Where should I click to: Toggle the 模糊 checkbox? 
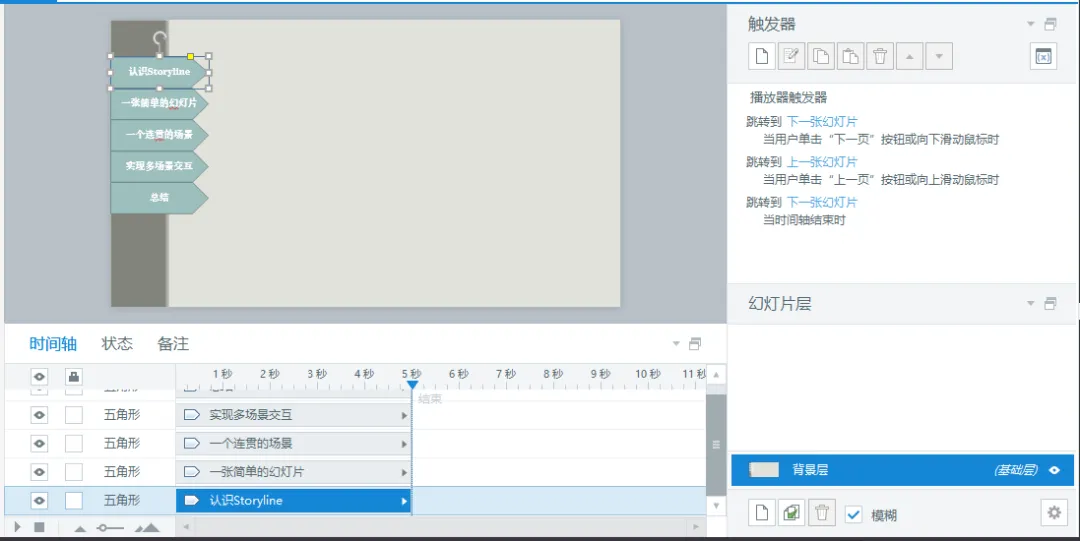point(853,515)
